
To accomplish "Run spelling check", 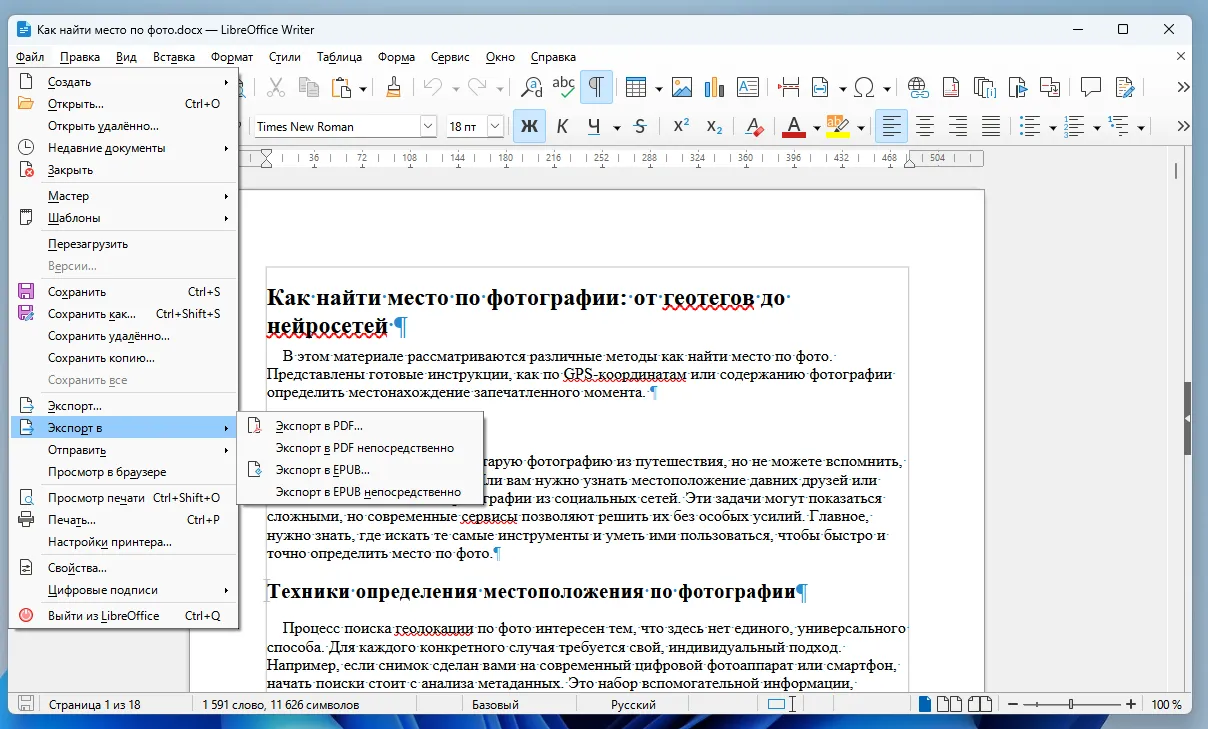I will point(563,87).
